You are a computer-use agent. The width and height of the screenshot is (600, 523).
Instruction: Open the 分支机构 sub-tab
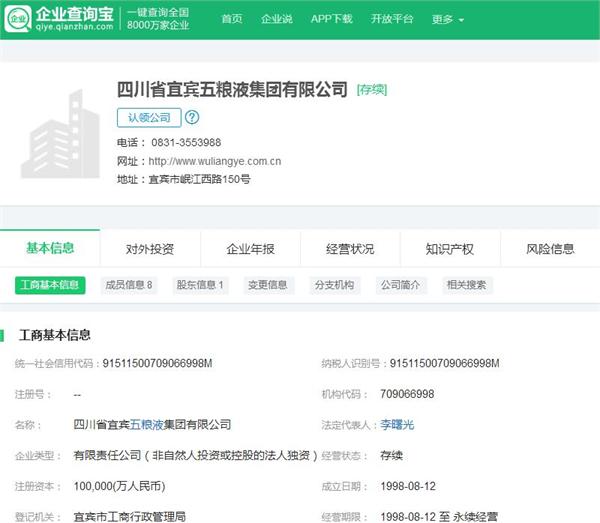point(334,285)
